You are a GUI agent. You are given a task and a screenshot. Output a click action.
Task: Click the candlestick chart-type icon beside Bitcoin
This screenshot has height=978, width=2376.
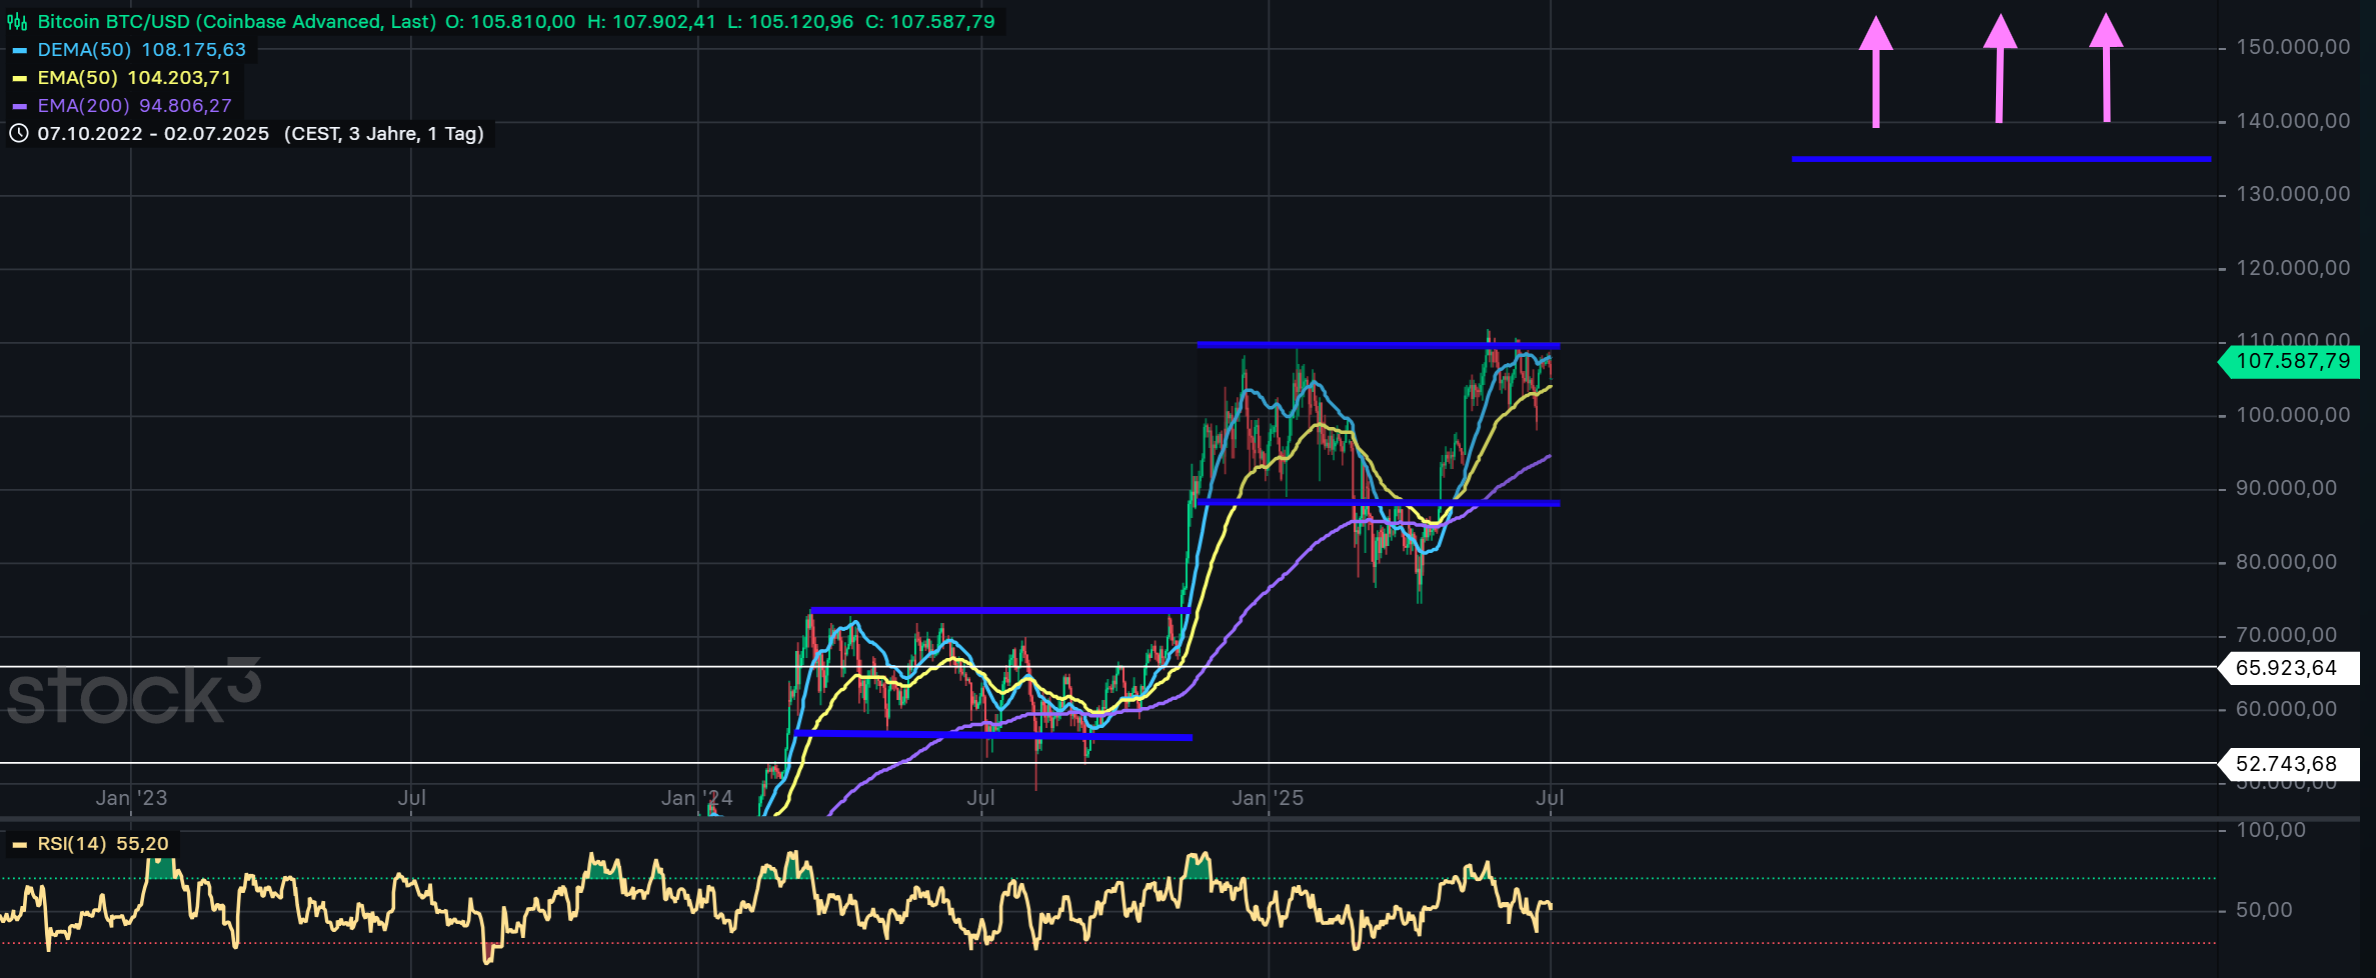click(17, 22)
